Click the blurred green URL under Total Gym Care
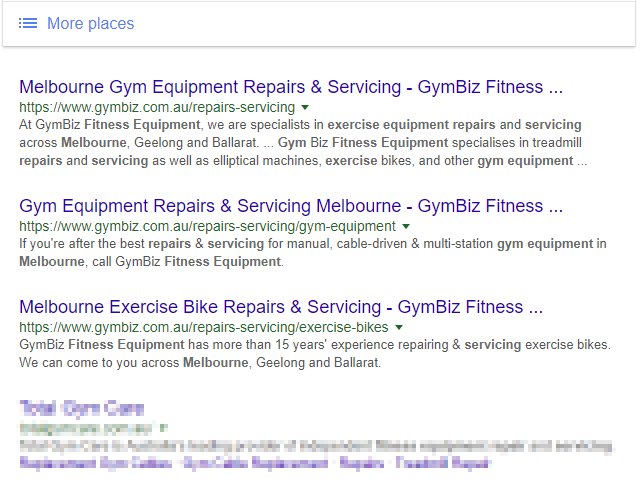 (85, 427)
